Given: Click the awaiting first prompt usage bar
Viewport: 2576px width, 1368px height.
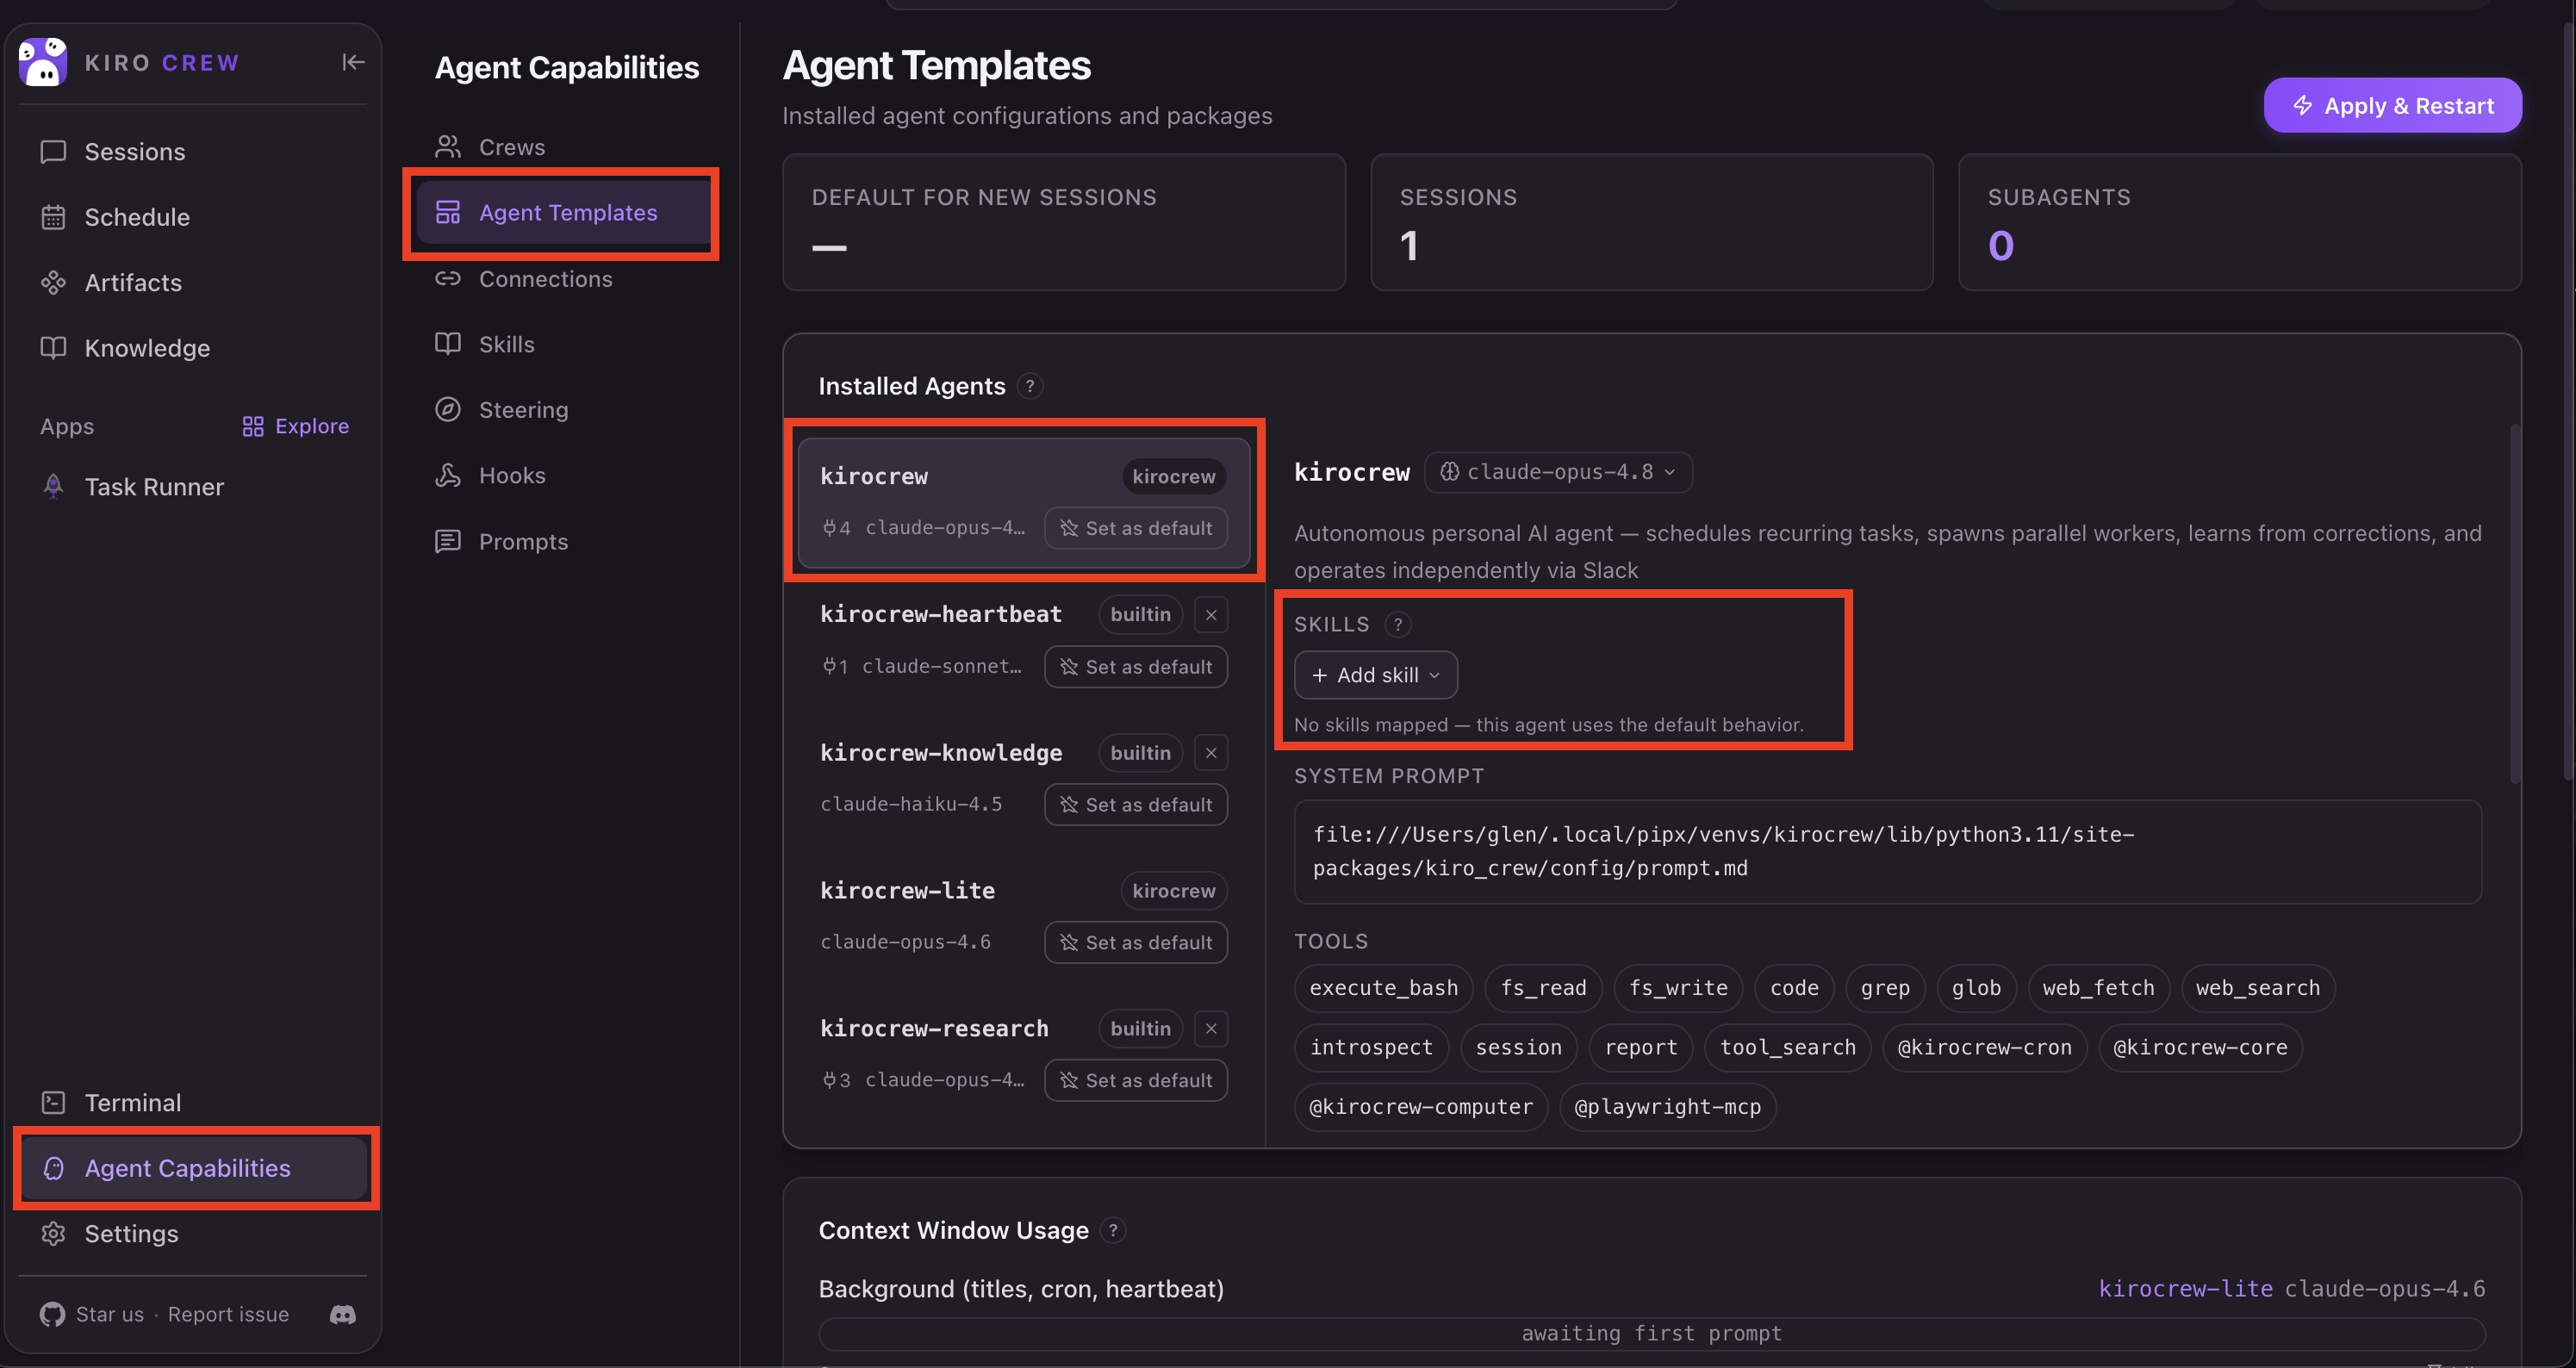Looking at the screenshot, I should [1651, 1334].
